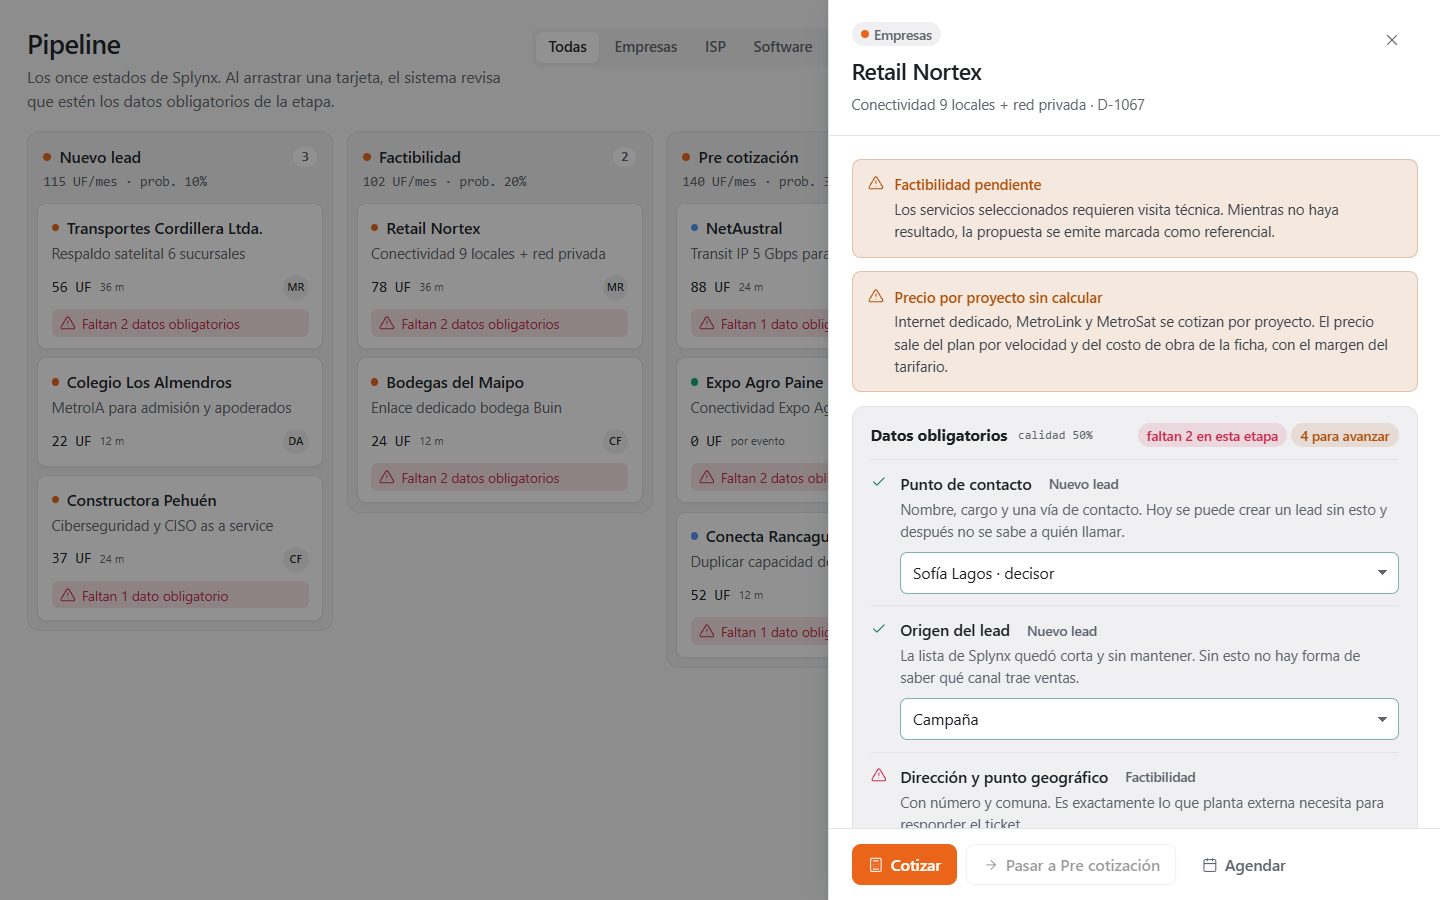Click the '4 para avanzar' badge
The height and width of the screenshot is (900, 1440).
pos(1345,436)
